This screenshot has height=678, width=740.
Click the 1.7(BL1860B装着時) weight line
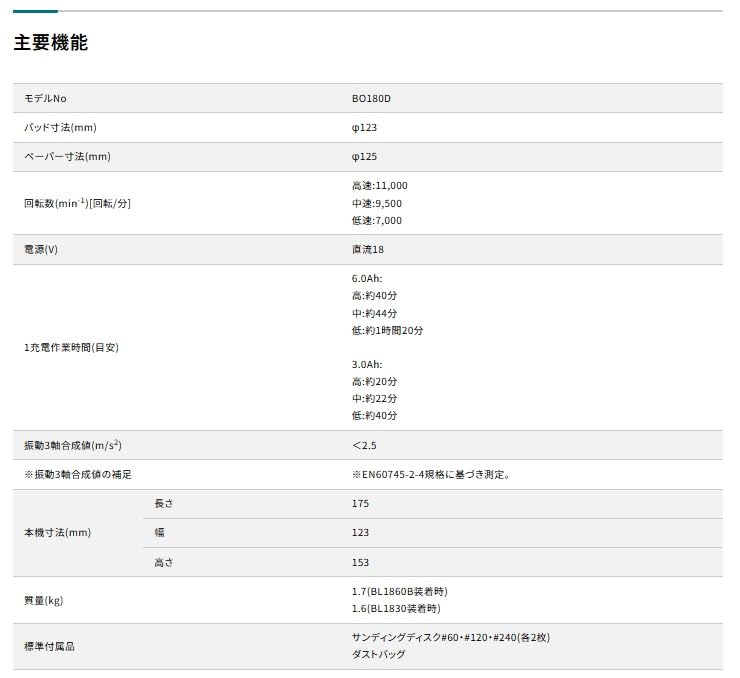point(395,592)
